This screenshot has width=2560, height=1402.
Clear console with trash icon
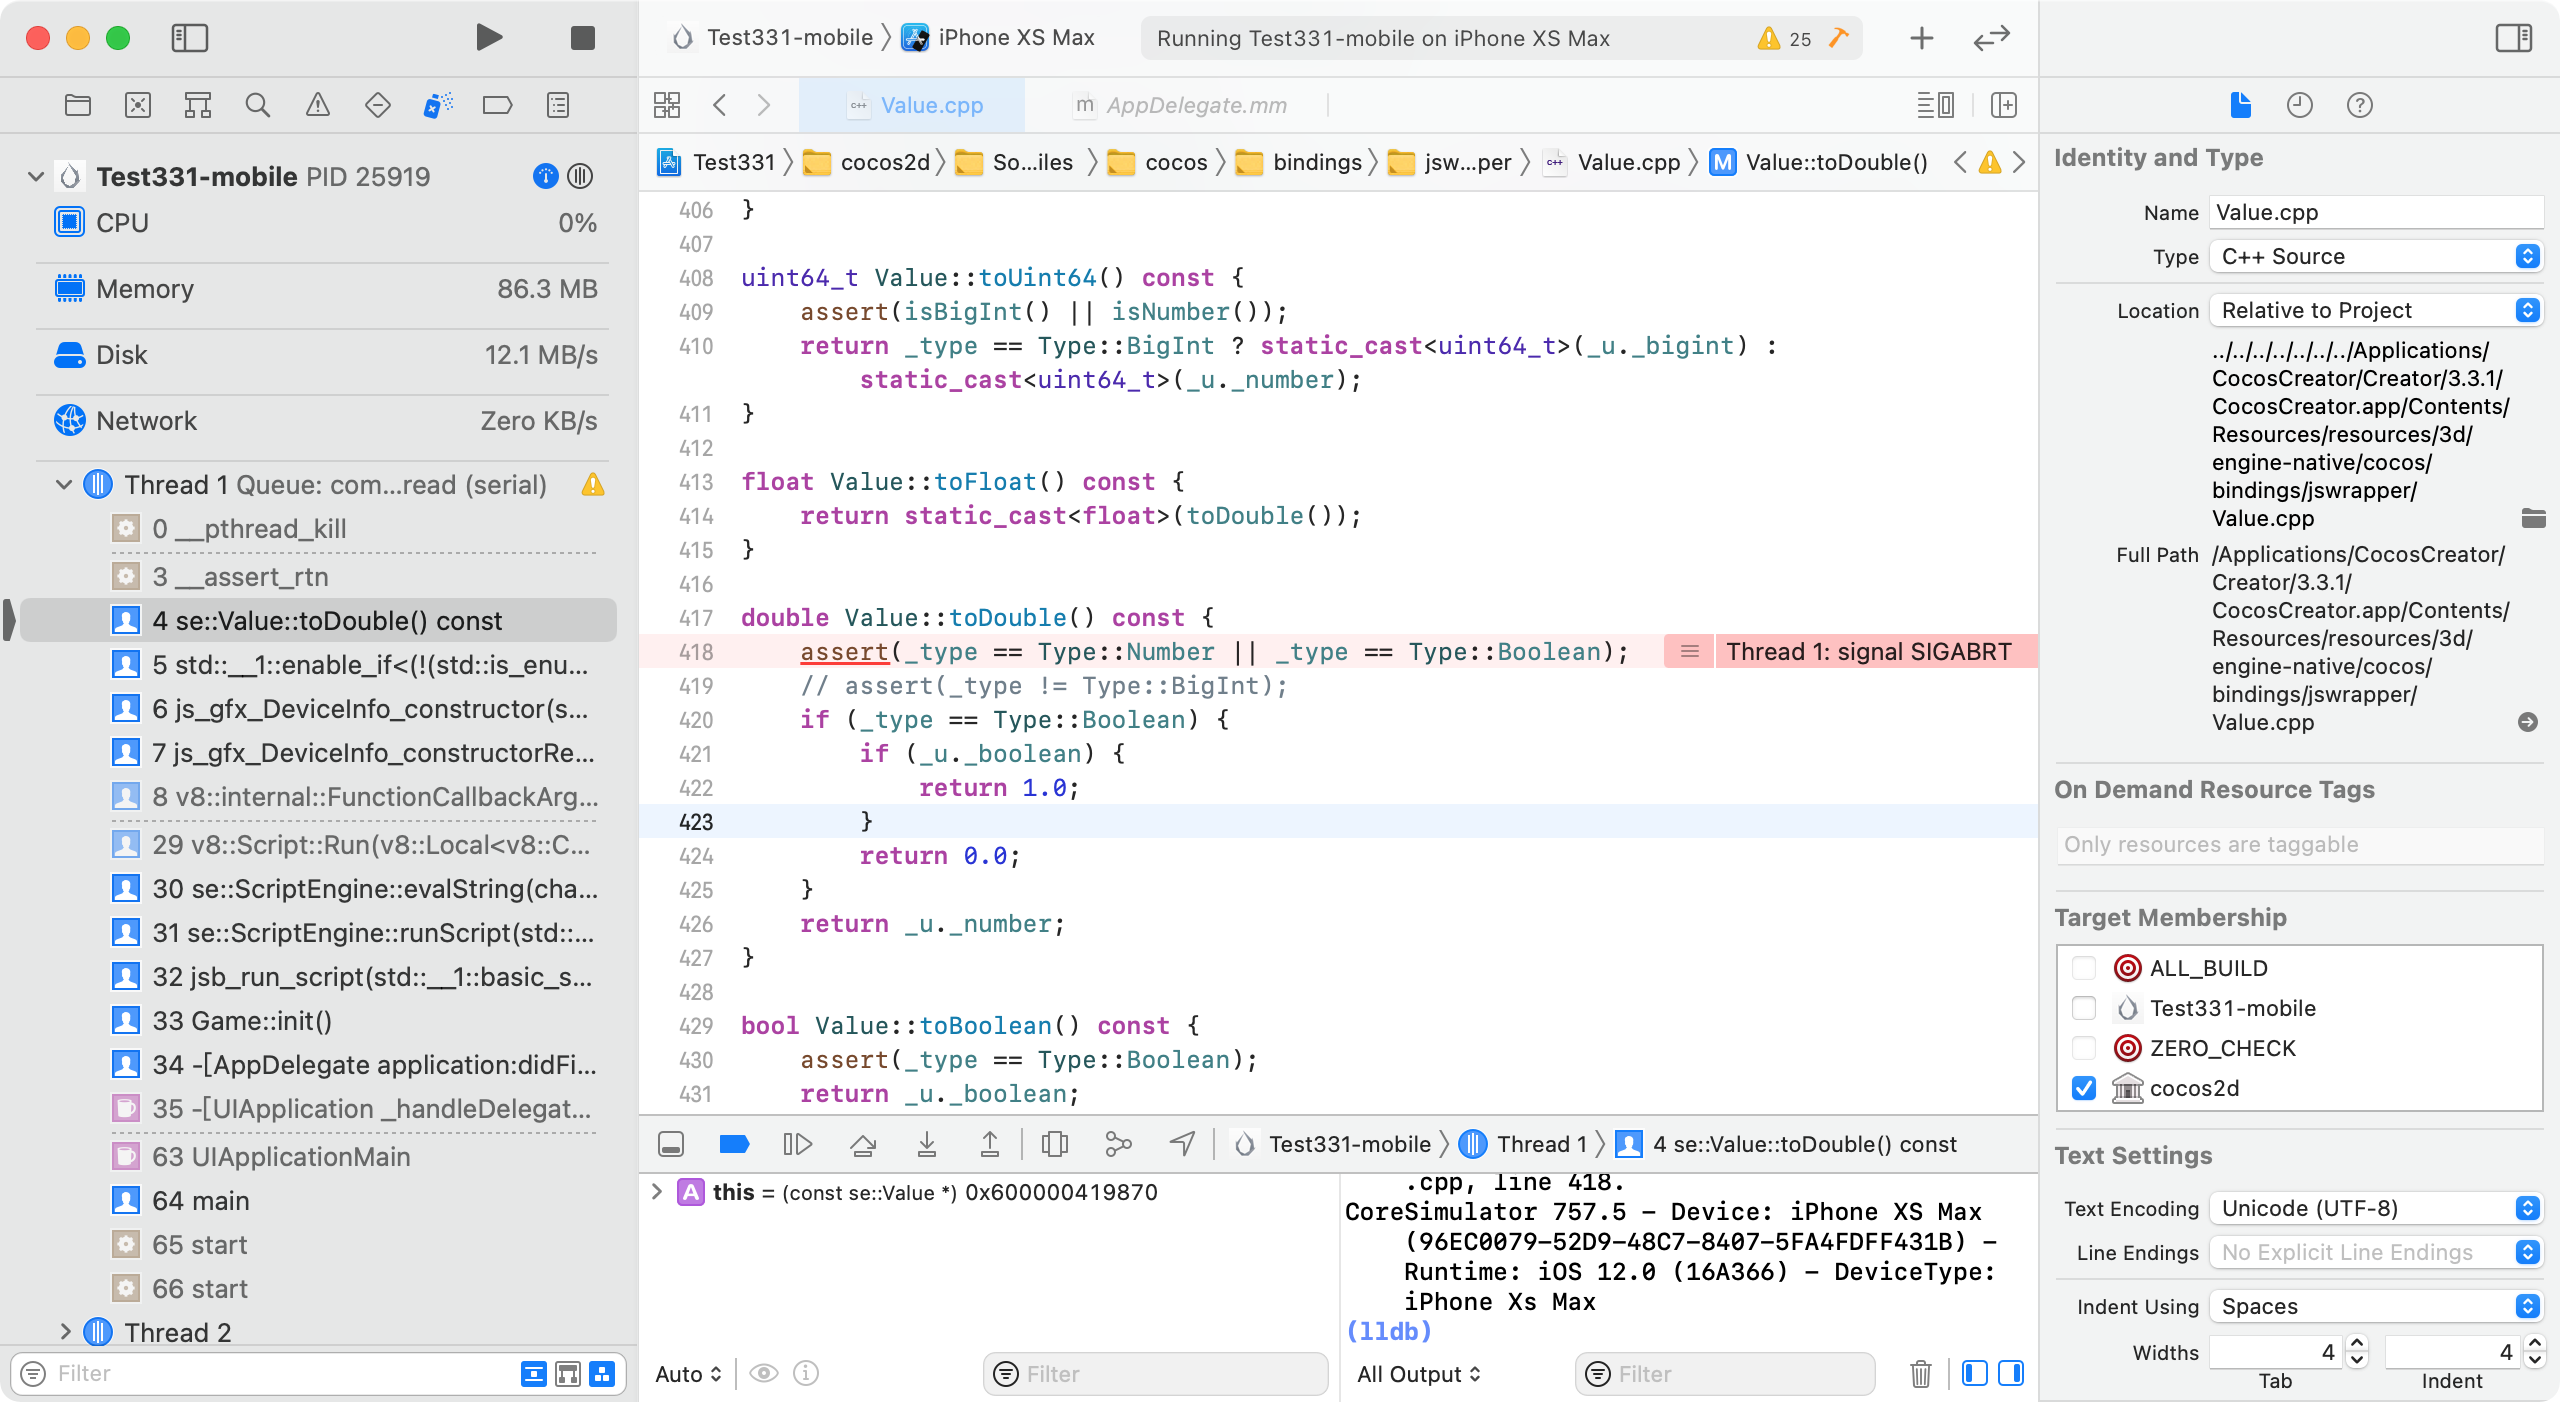point(1920,1374)
